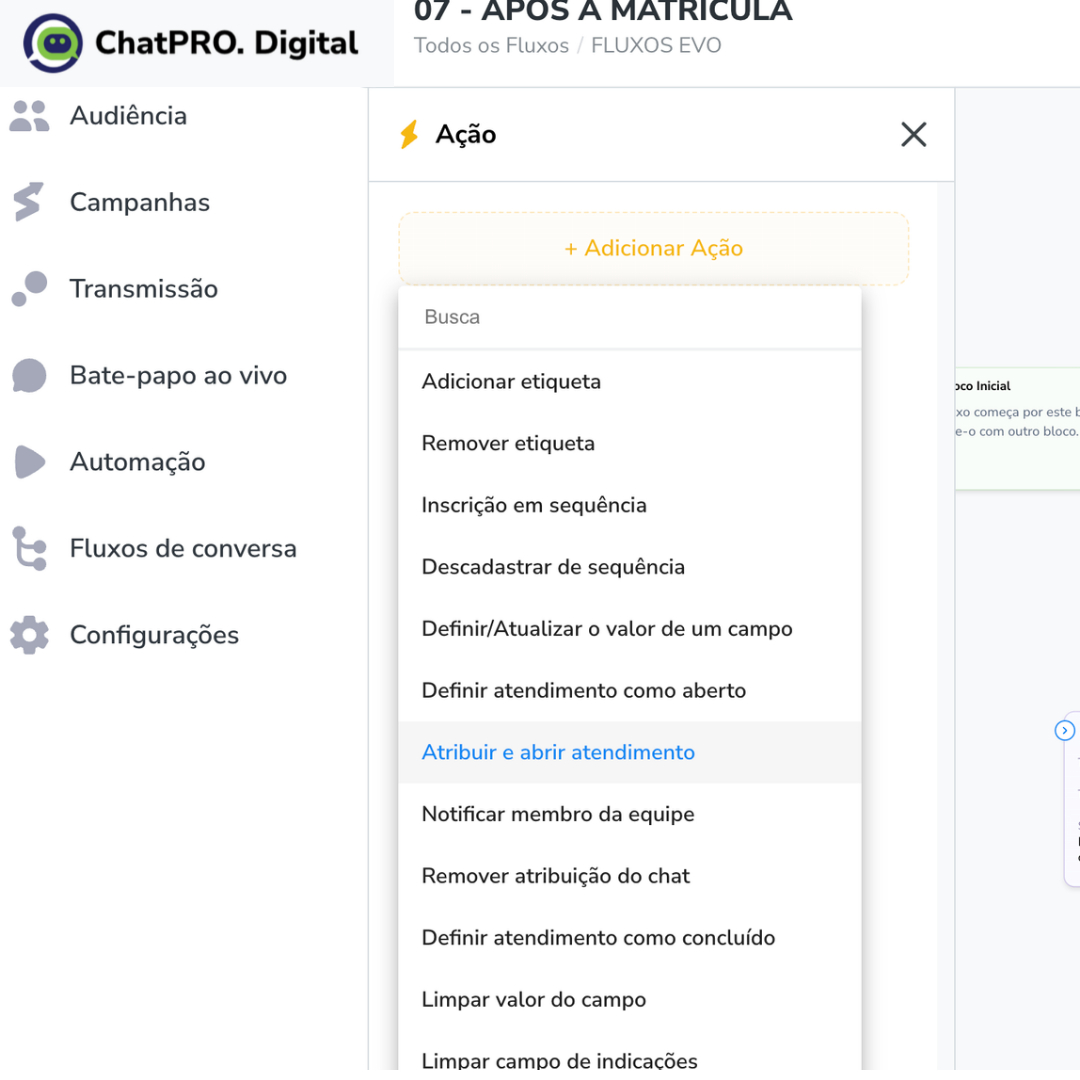
Task: Open FLUXOS EVO breadcrumb link
Action: click(656, 45)
